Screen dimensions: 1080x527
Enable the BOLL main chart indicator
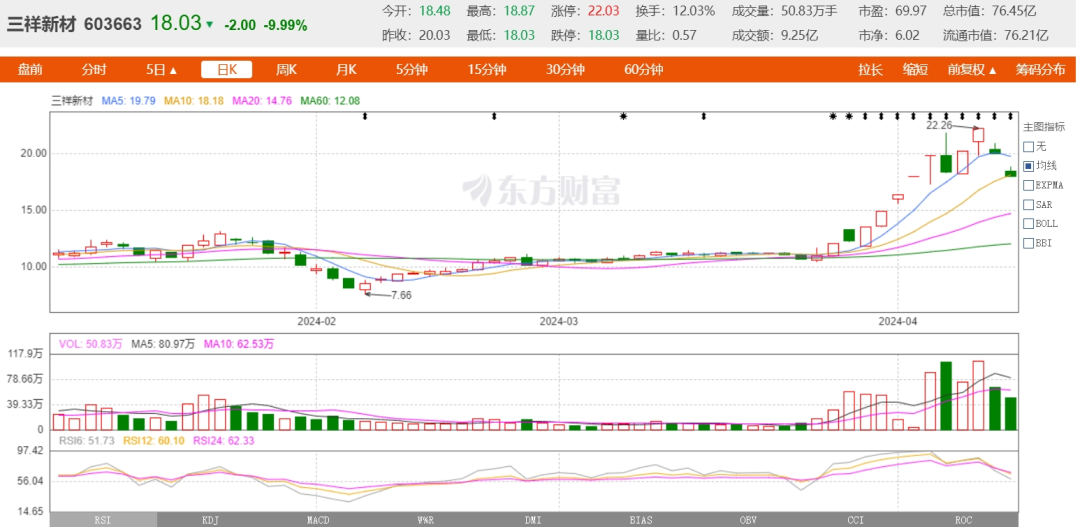click(x=1028, y=223)
